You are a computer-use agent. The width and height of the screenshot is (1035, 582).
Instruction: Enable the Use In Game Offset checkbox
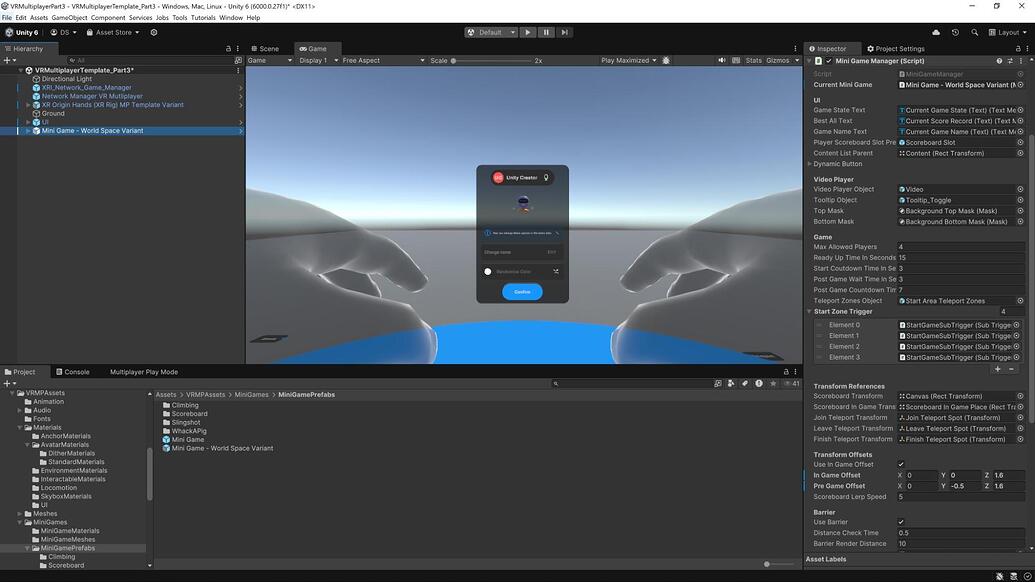click(903, 464)
